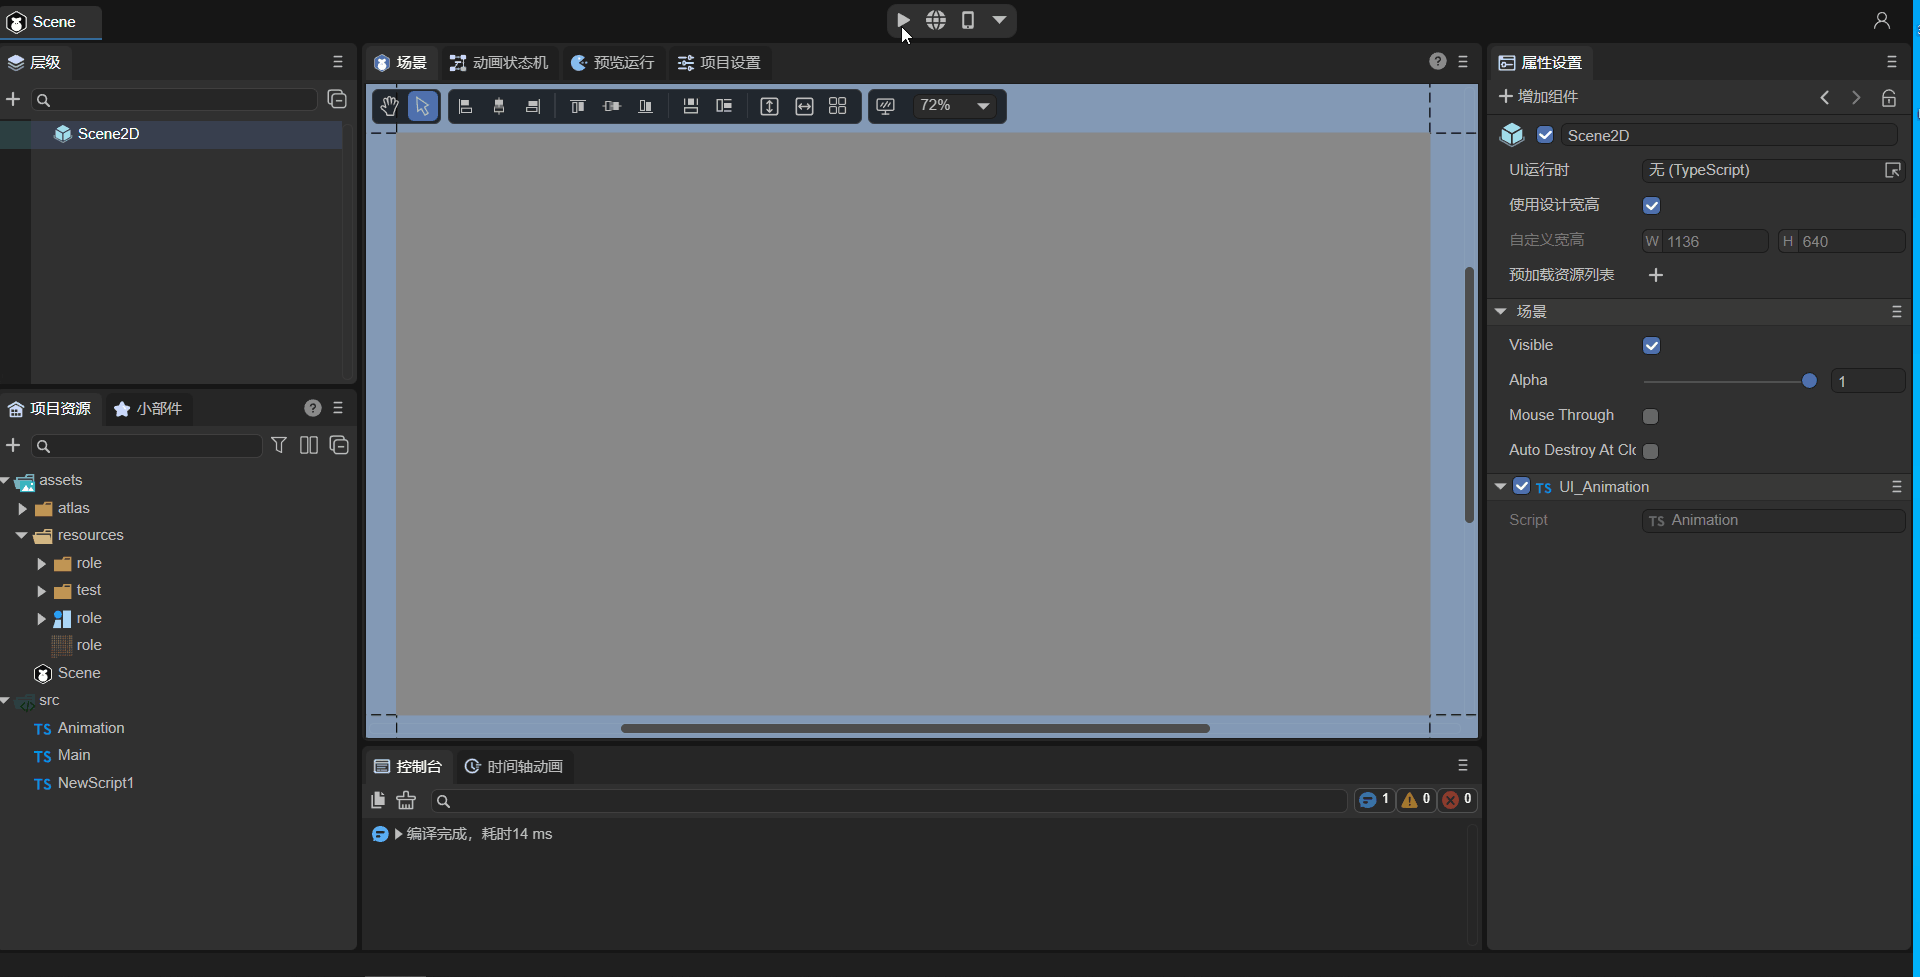Image resolution: width=1920 pixels, height=977 pixels.
Task: Click the mobile device preview icon
Action: [967, 20]
